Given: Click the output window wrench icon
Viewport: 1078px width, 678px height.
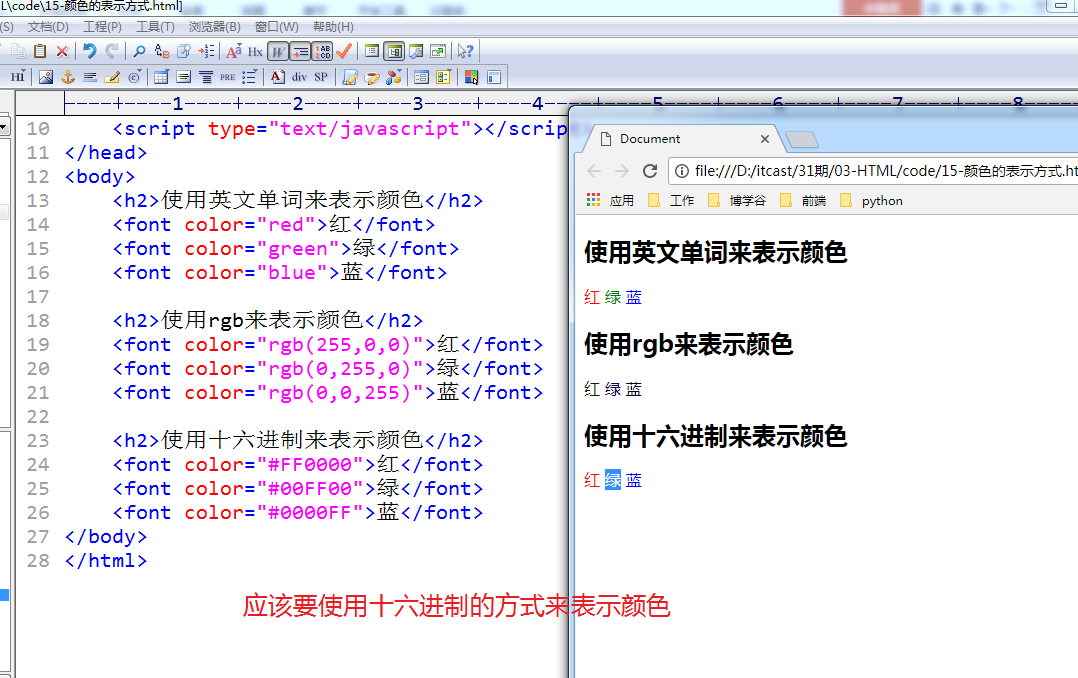Looking at the screenshot, I should pos(416,51).
